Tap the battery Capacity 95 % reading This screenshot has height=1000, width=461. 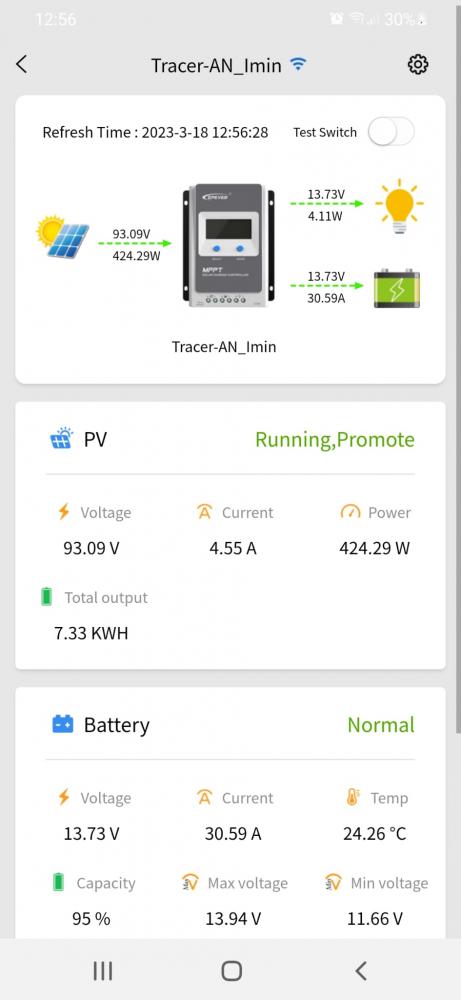click(91, 918)
